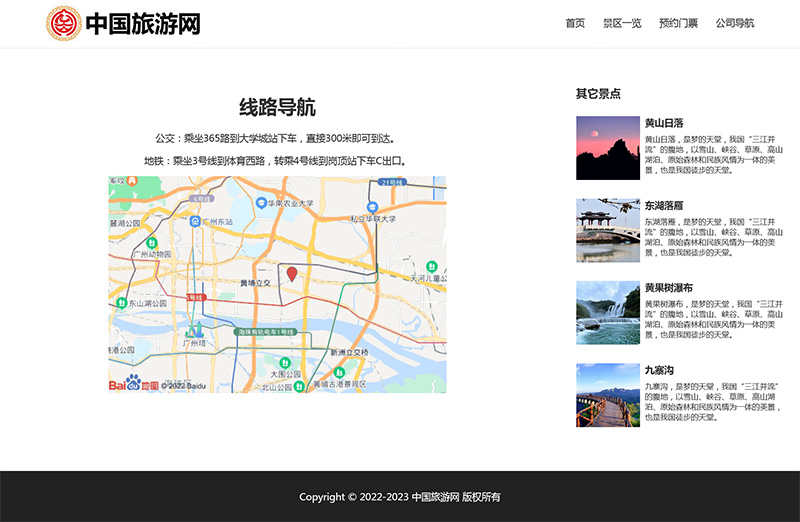
Task: Click the 黄果树瀑布 waterfall thumbnail
Action: tap(607, 312)
